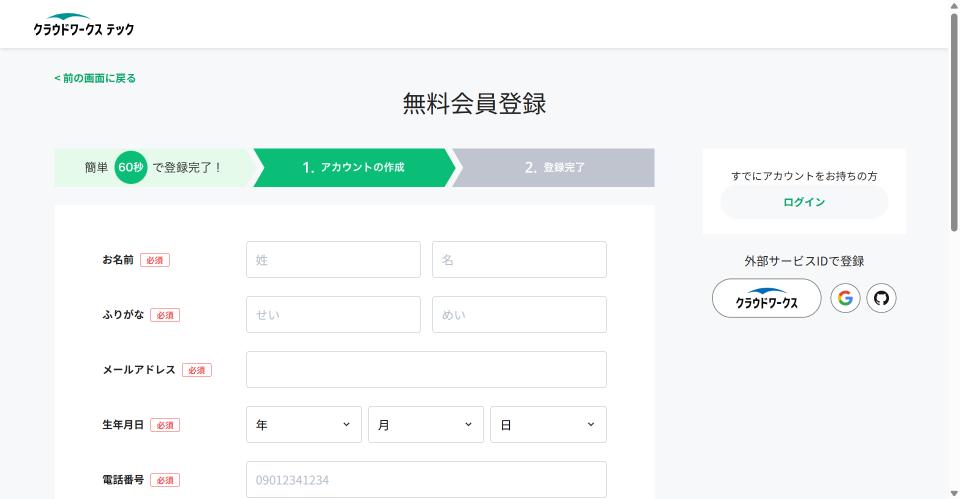This screenshot has width=960, height=499.
Task: Sign up with GitHub icon
Action: click(881, 298)
